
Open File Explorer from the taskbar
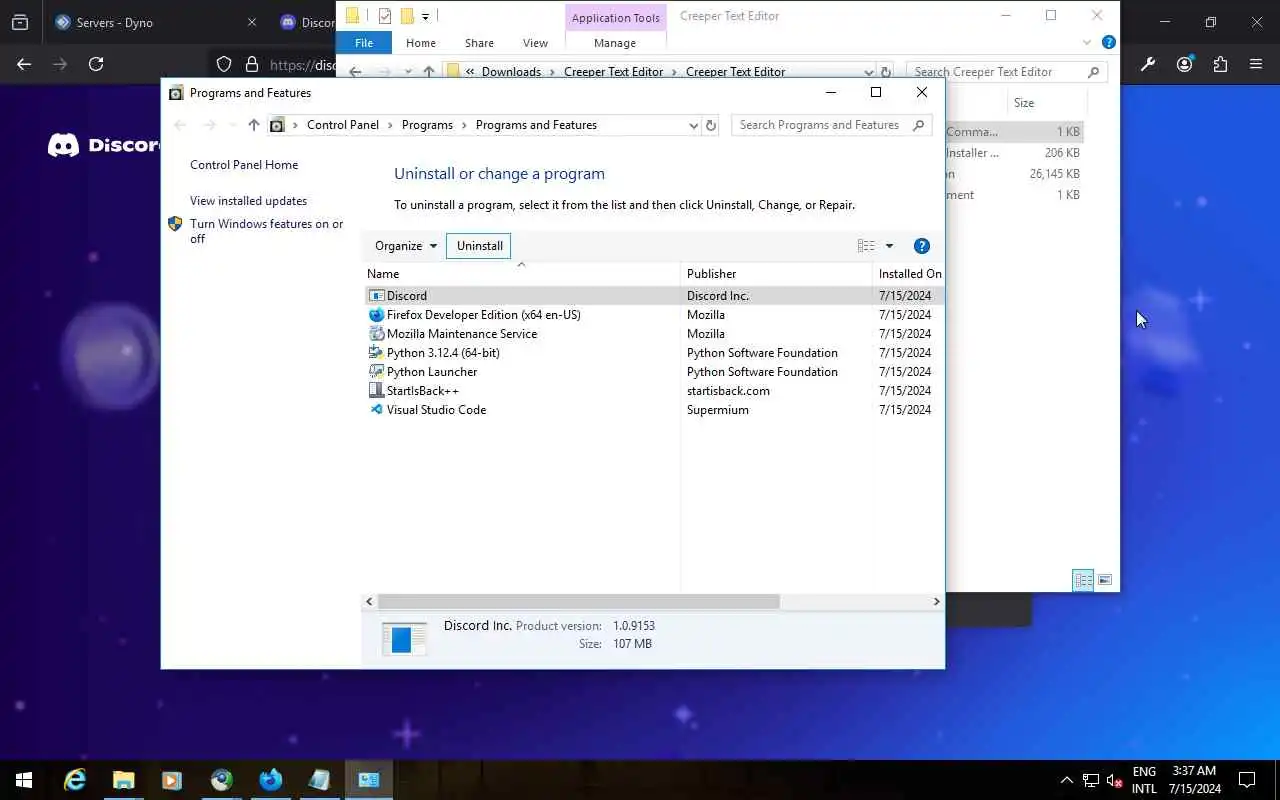123,780
